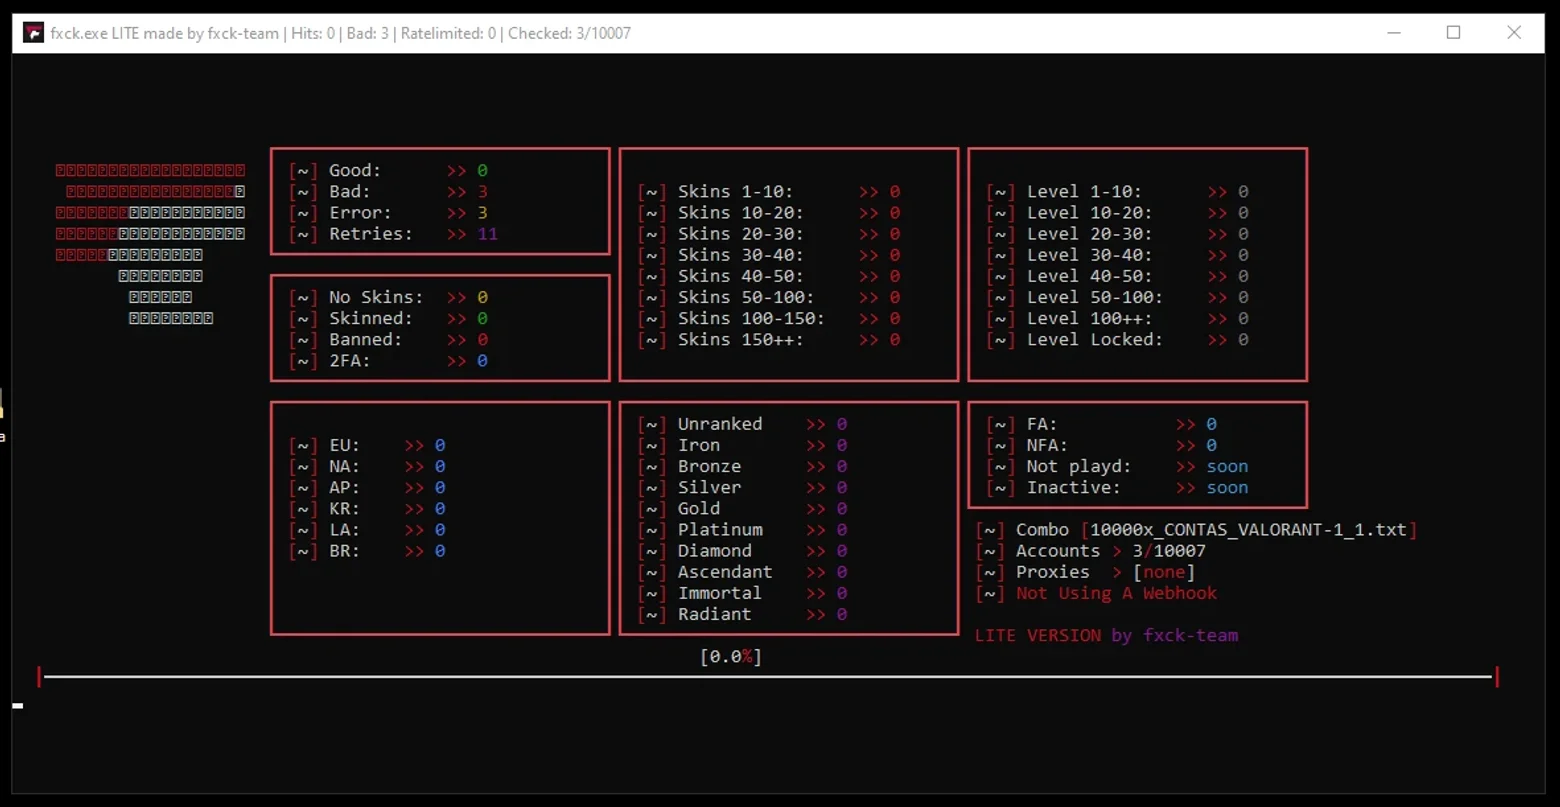This screenshot has width=1560, height=807.
Task: Click the "Accounts > 3/10007" line
Action: (x=1091, y=551)
